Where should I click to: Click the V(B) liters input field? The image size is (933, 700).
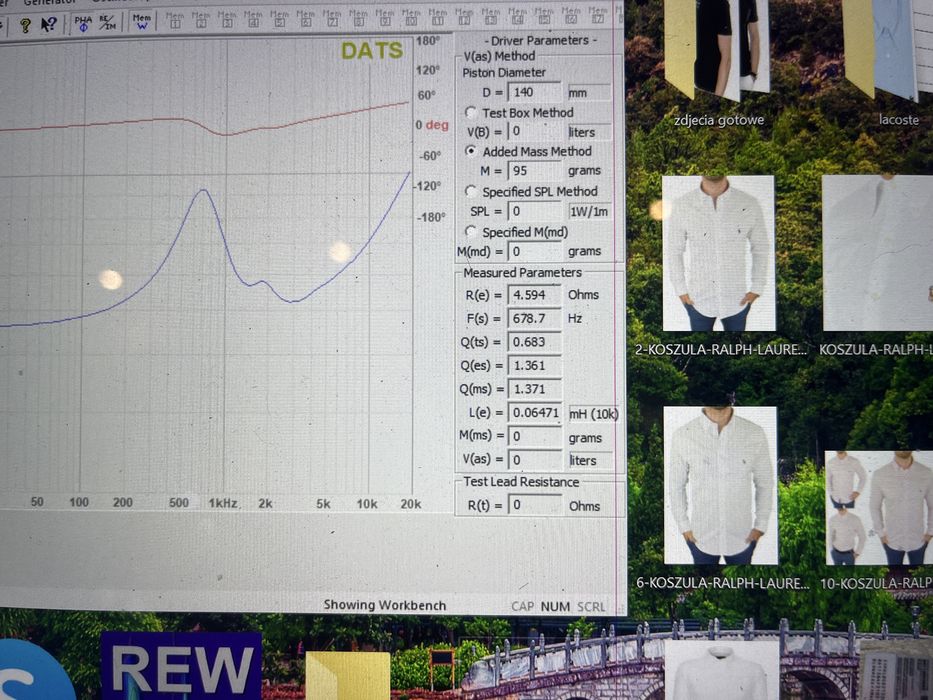(x=534, y=132)
